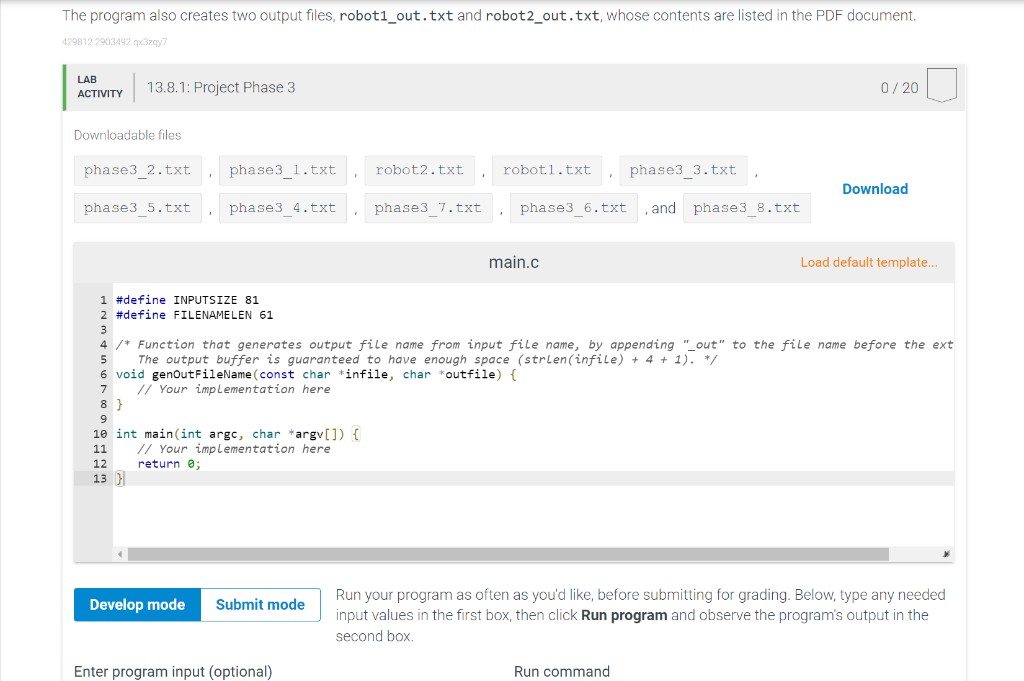
Task: Open the phase3_3.txt downloadable file
Action: [x=683, y=170]
